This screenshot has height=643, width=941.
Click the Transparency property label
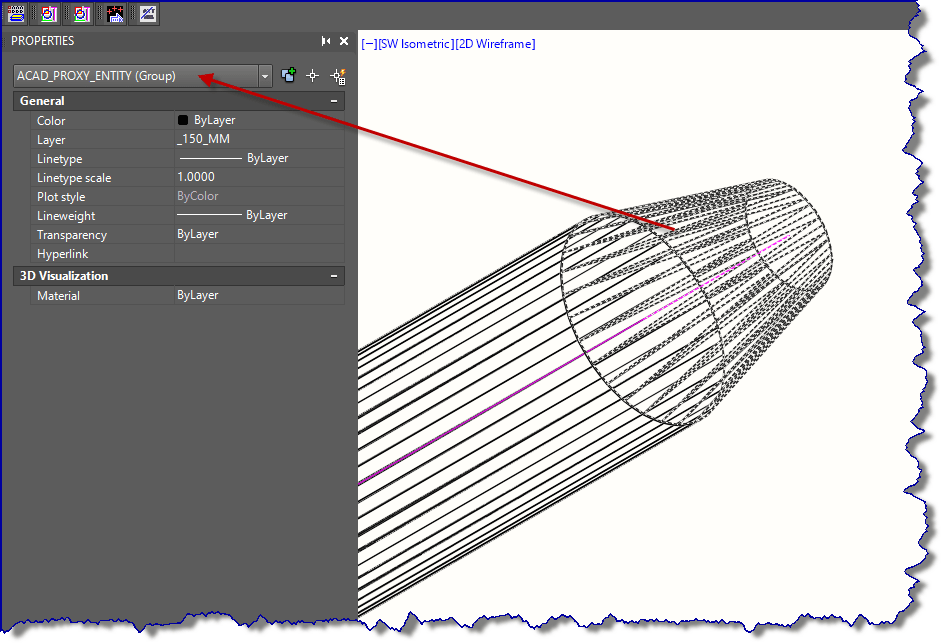[x=71, y=235]
